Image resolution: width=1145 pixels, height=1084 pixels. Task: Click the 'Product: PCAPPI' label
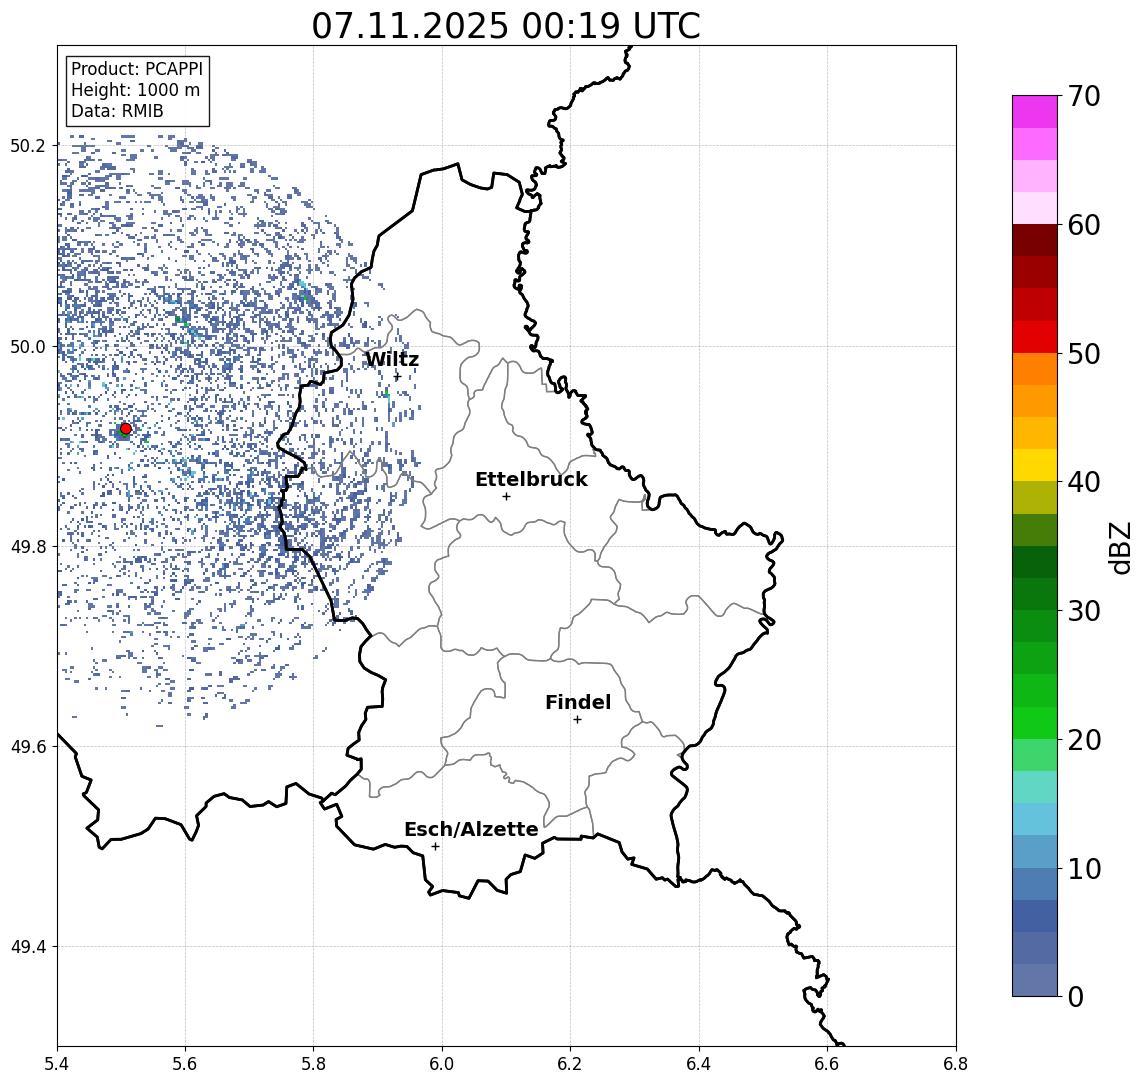(x=137, y=69)
